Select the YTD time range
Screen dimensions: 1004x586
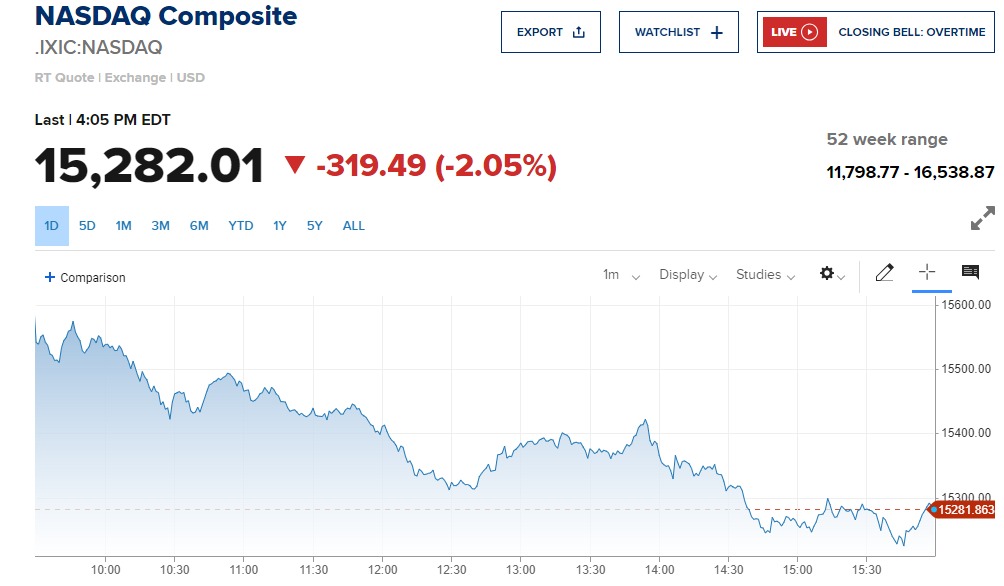240,226
